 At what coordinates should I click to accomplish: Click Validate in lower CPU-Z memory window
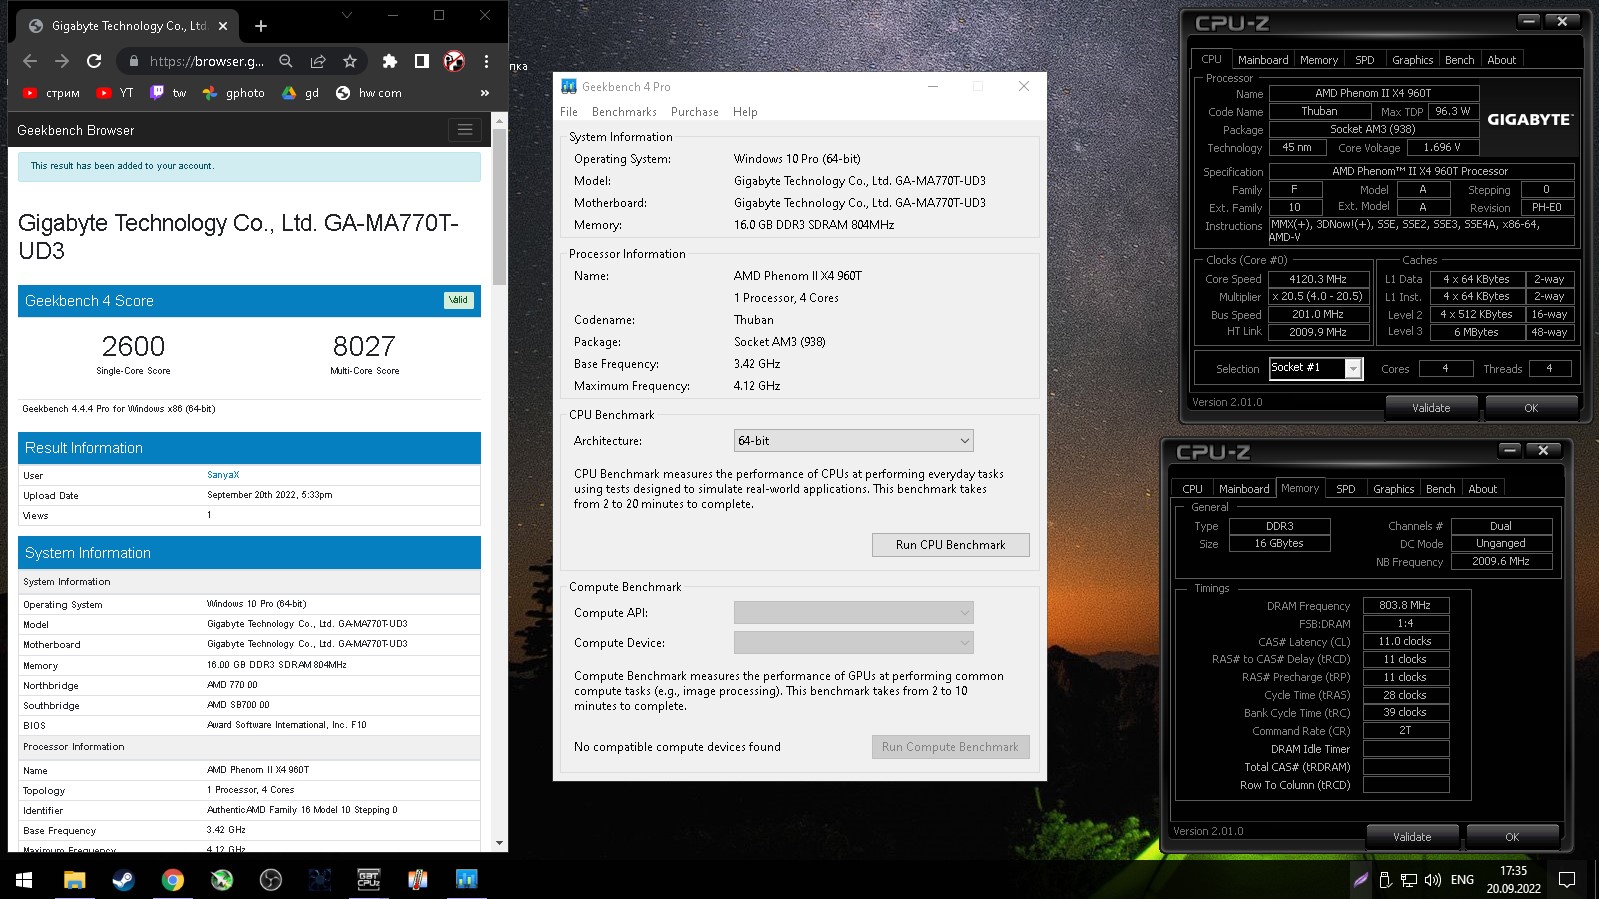(1412, 837)
